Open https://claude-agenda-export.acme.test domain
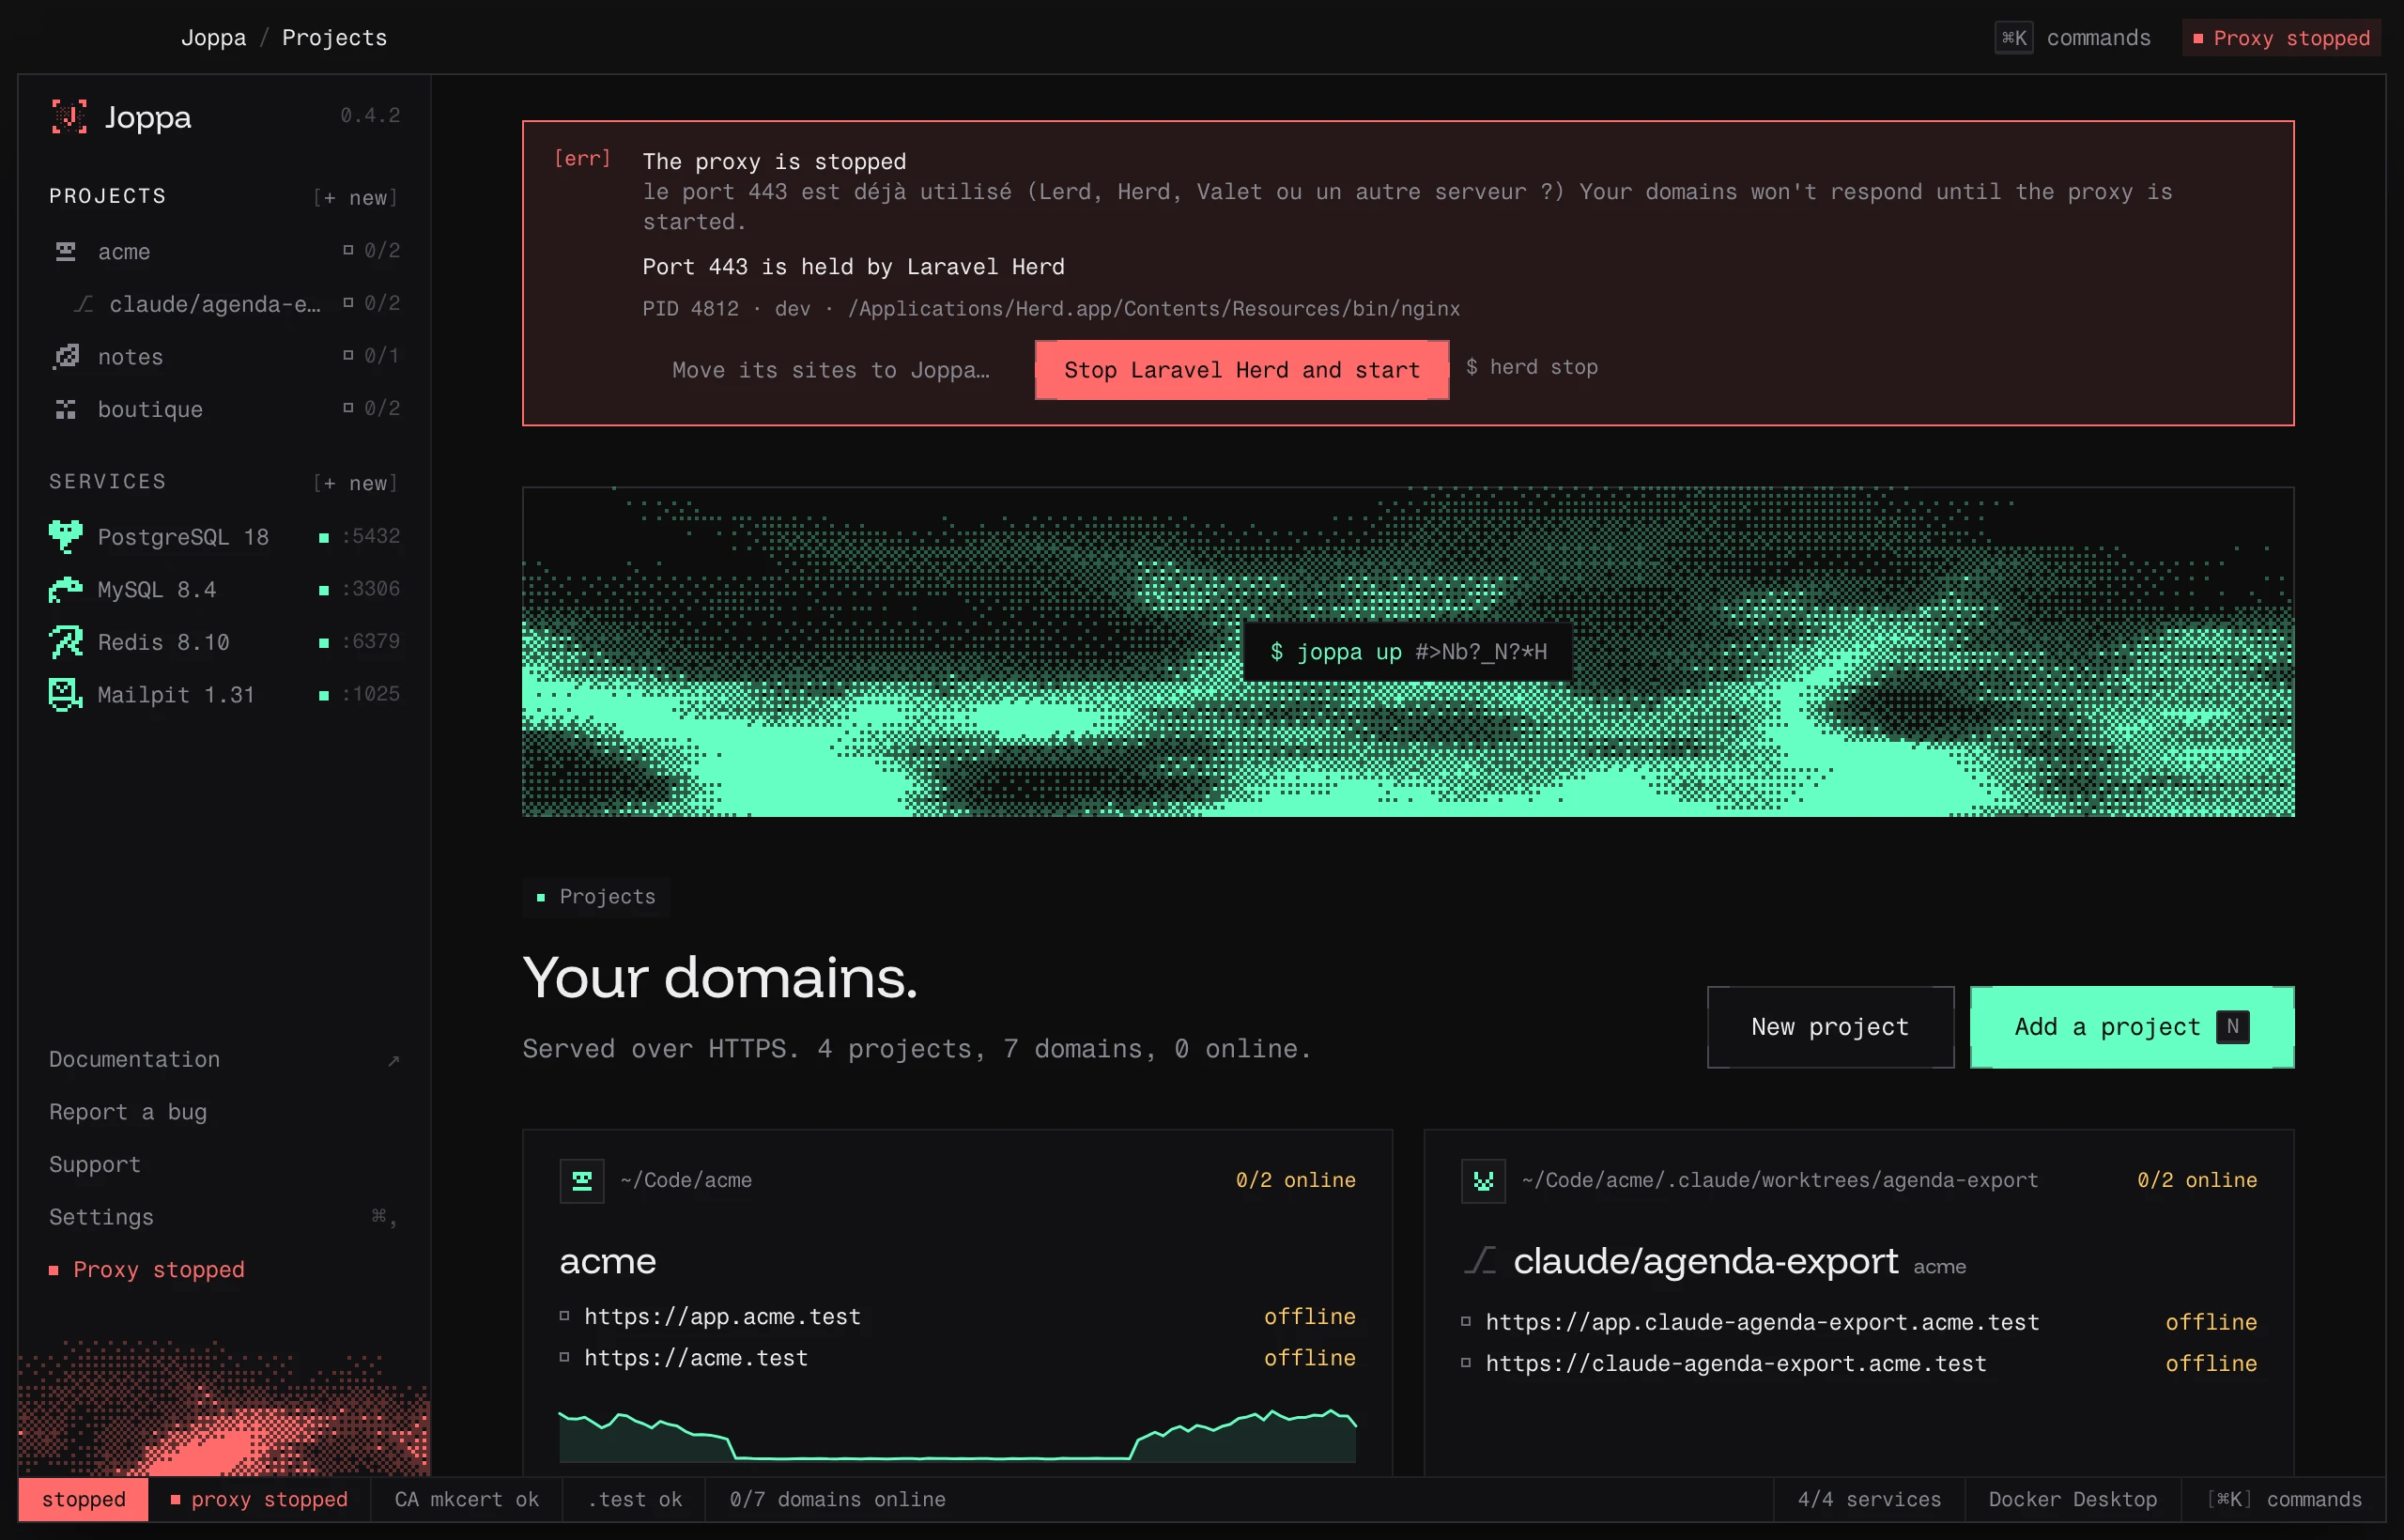The width and height of the screenshot is (2404, 1540). (1736, 1363)
